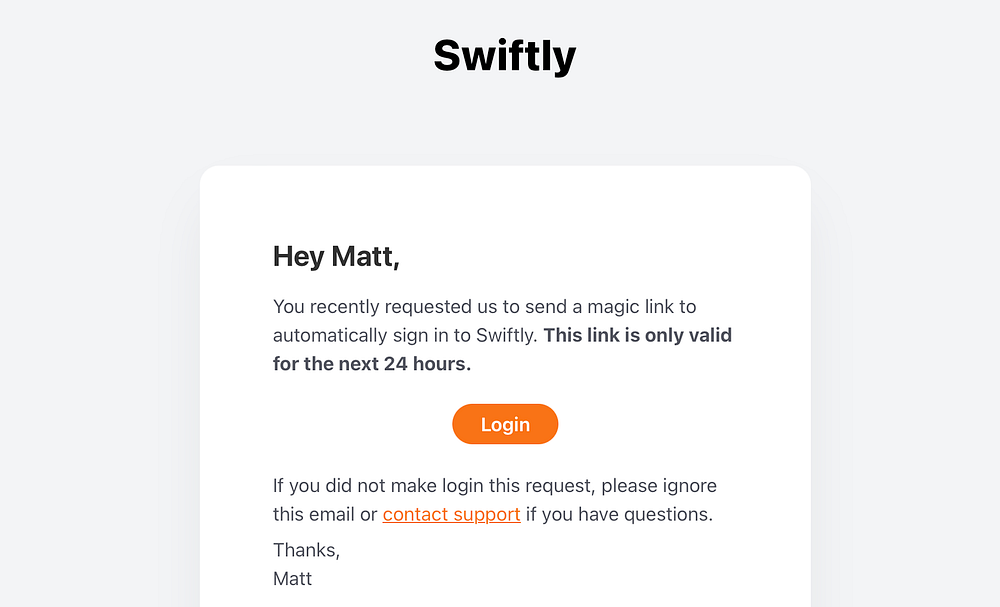Click the "Matt" signature below Thanks
The height and width of the screenshot is (607, 1000).
tap(292, 578)
